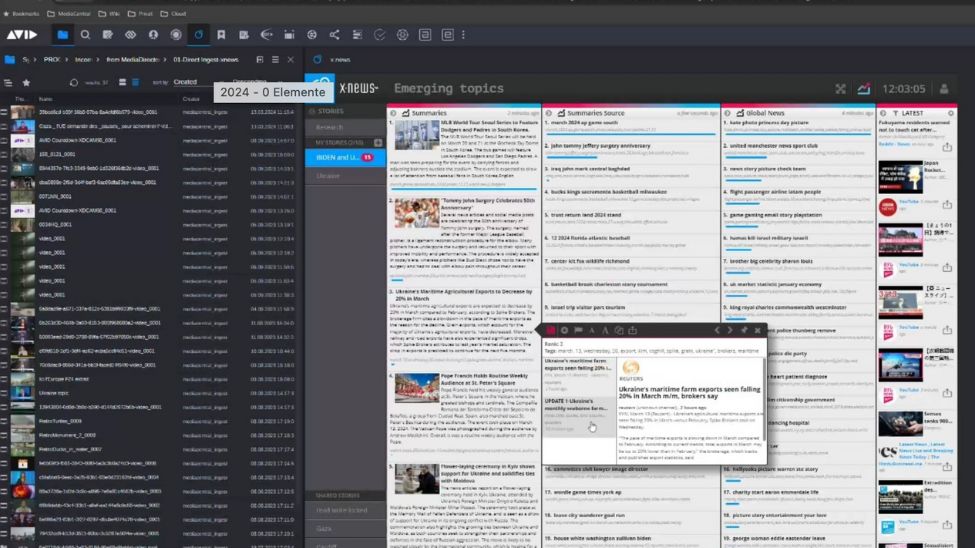Go to next item in popup toolbar
The height and width of the screenshot is (548, 975).
point(730,330)
